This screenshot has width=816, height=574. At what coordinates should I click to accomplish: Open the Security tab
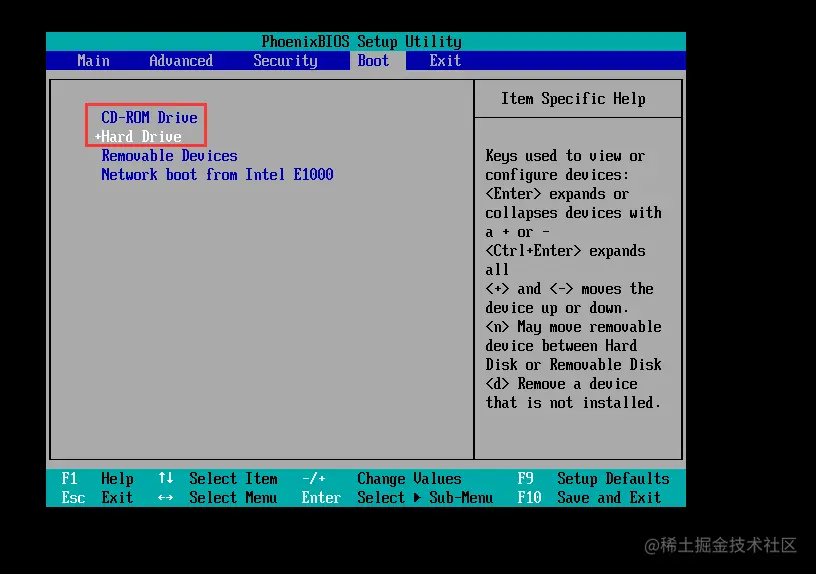pyautogui.click(x=285, y=61)
